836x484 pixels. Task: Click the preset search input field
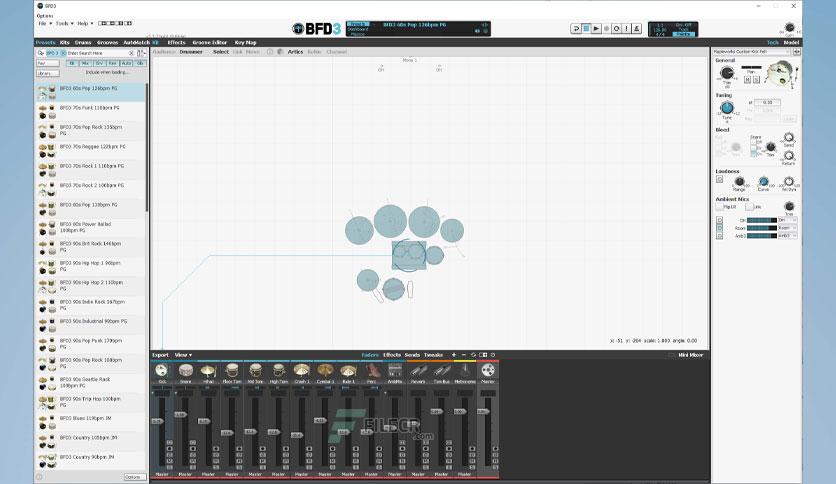coord(98,53)
